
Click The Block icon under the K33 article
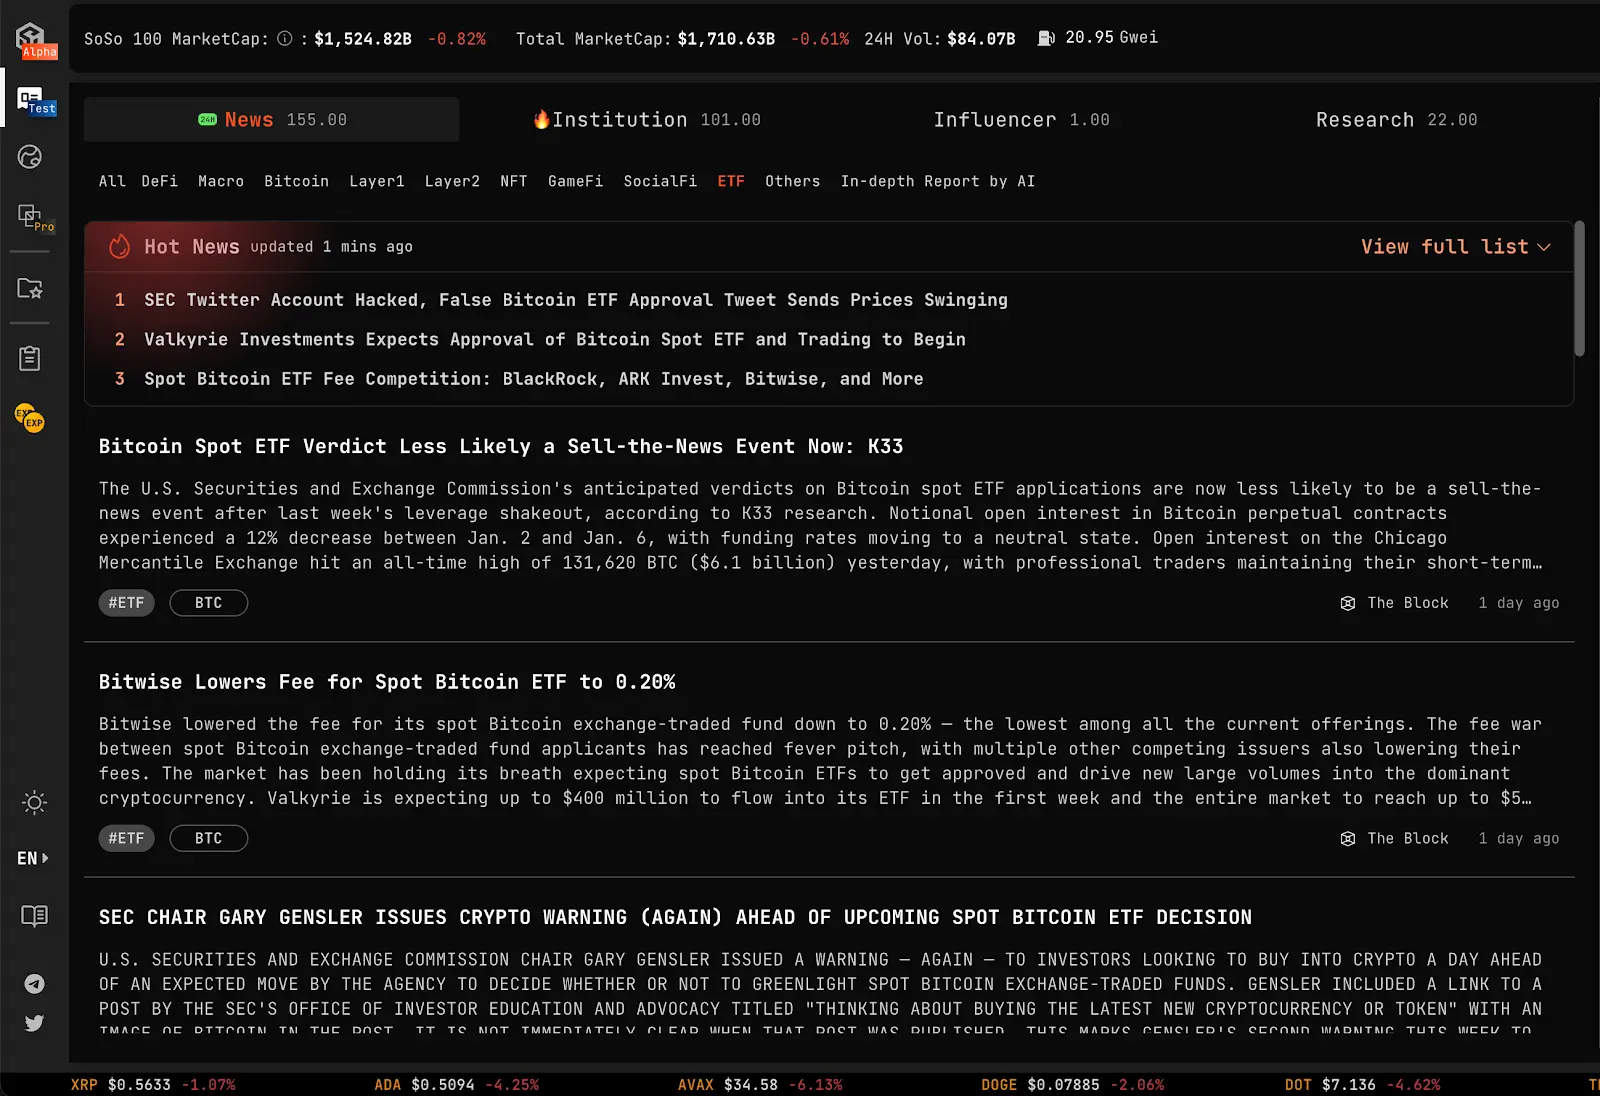pos(1348,603)
